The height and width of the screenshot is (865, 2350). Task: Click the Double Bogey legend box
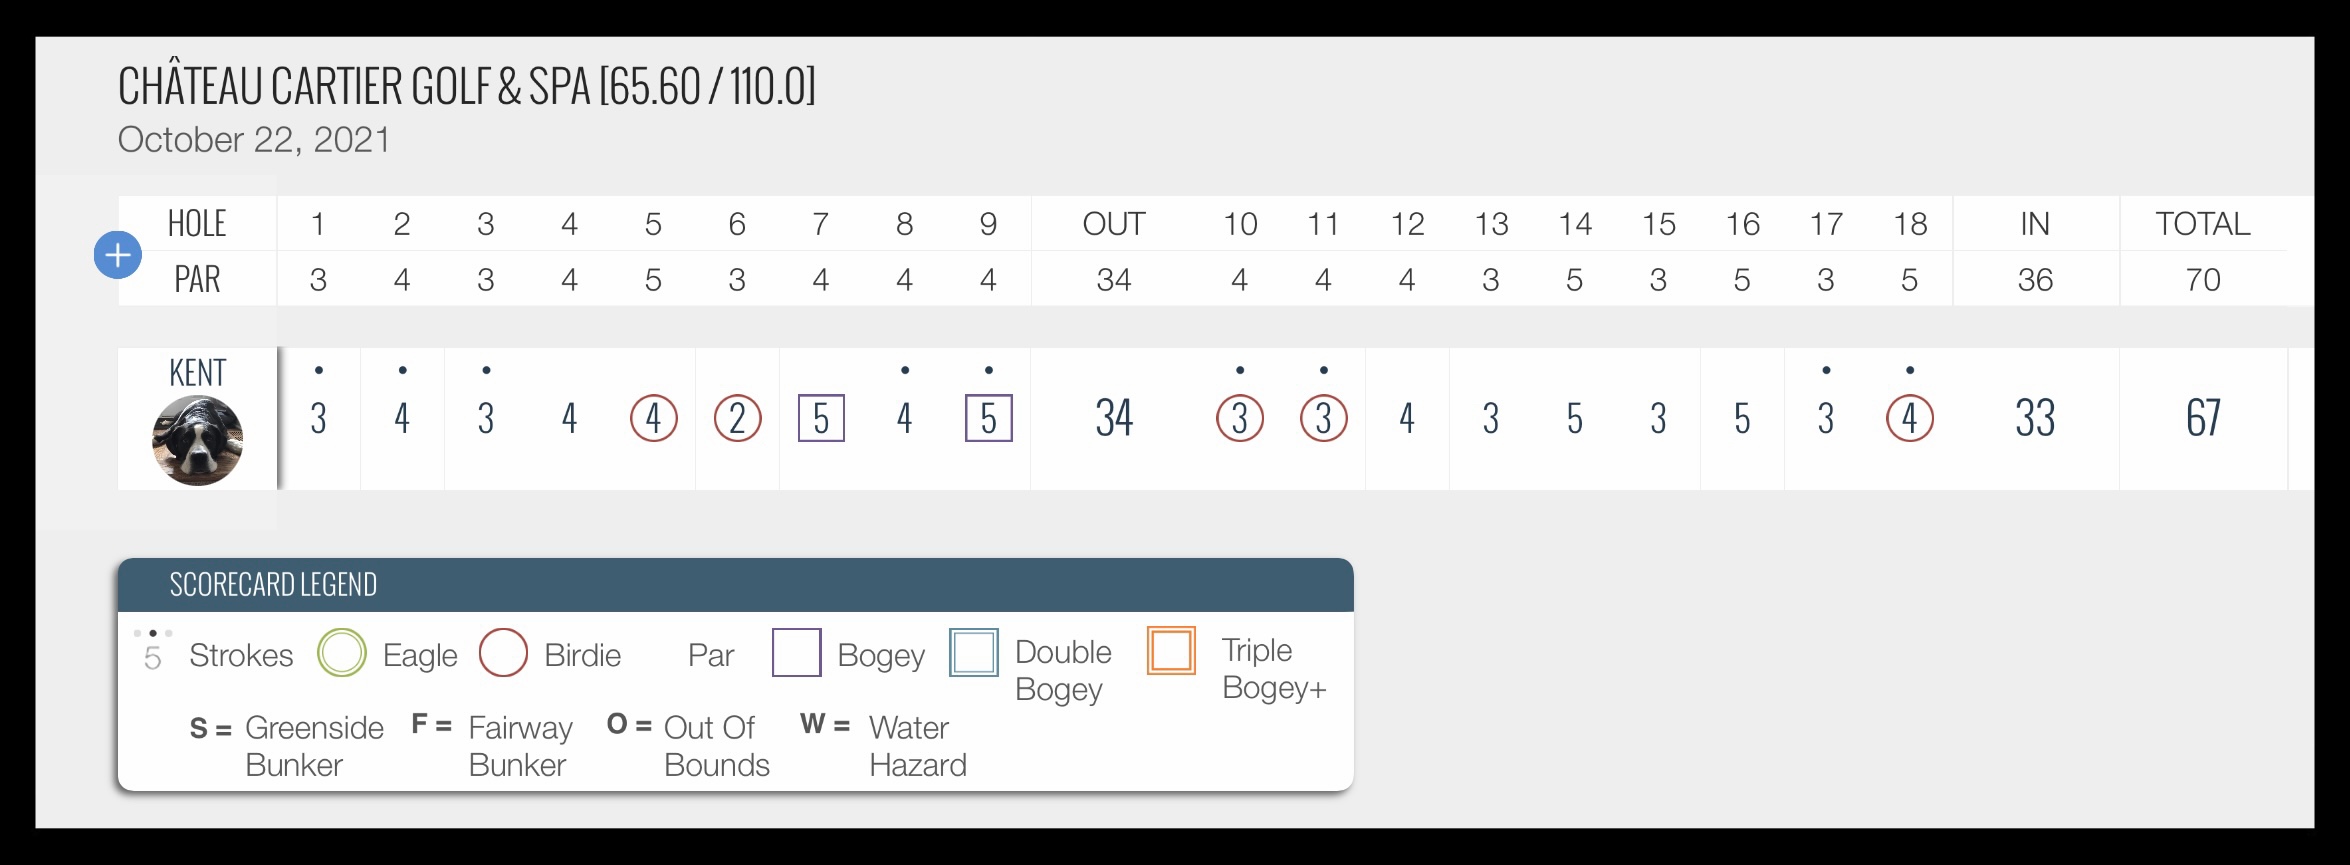[x=974, y=653]
